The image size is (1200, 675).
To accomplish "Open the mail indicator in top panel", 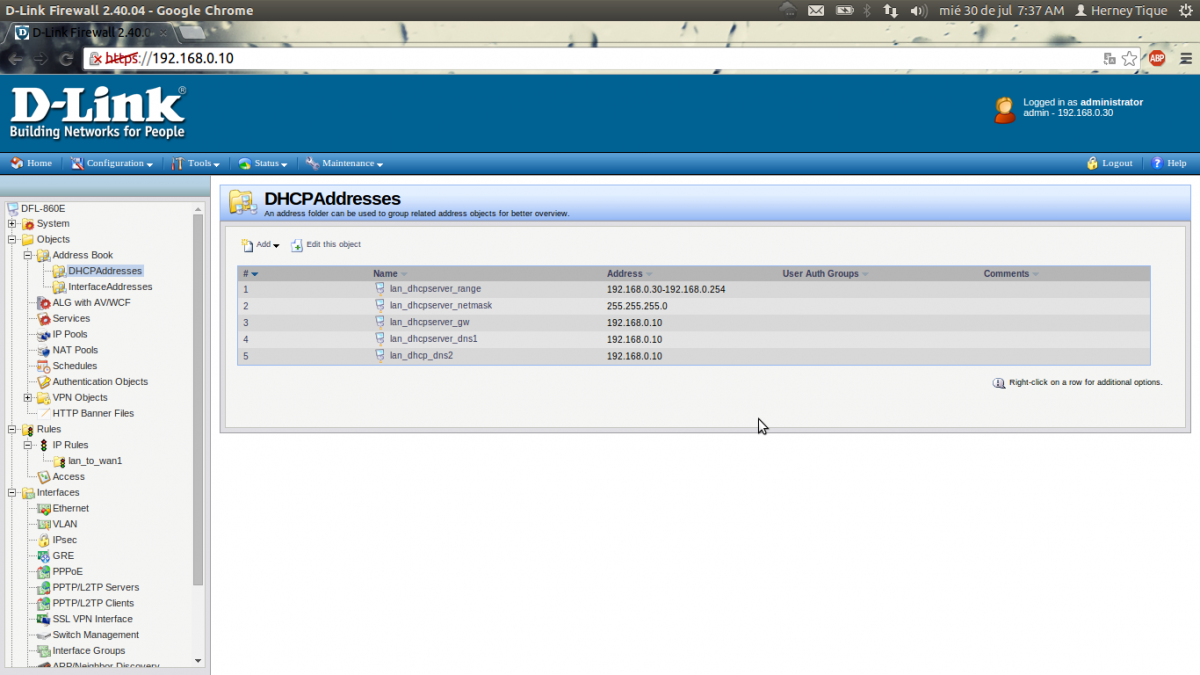I will [x=816, y=10].
